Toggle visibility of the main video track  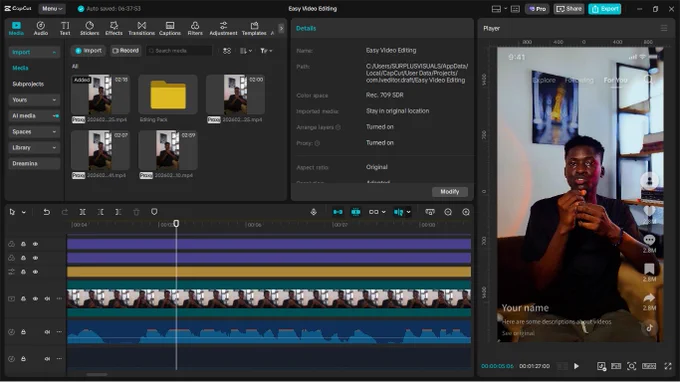tap(36, 299)
